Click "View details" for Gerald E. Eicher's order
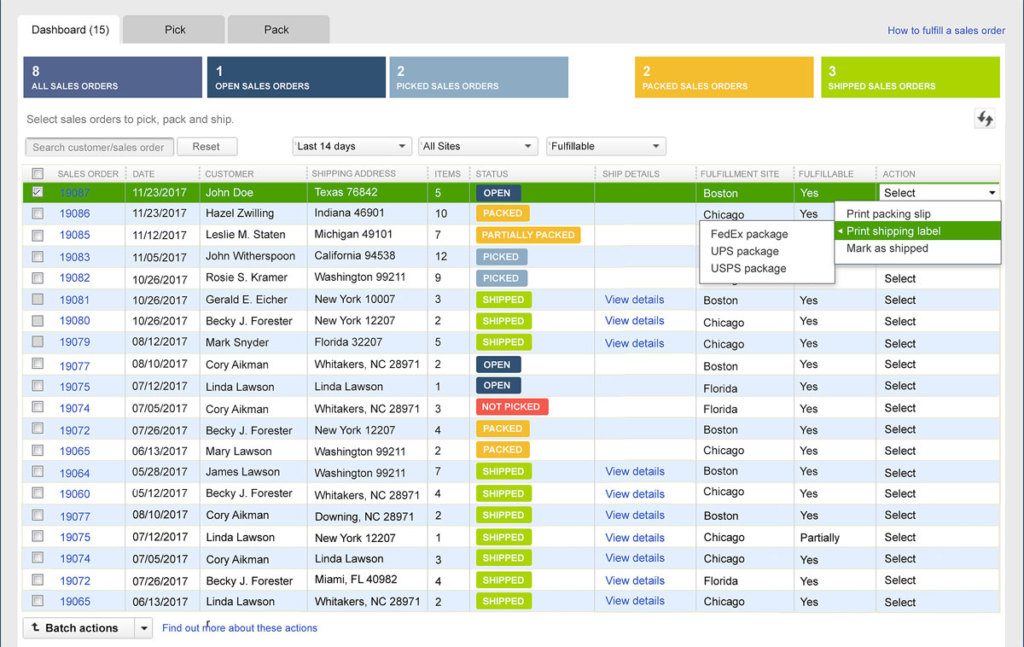This screenshot has width=1024, height=647. tap(634, 299)
